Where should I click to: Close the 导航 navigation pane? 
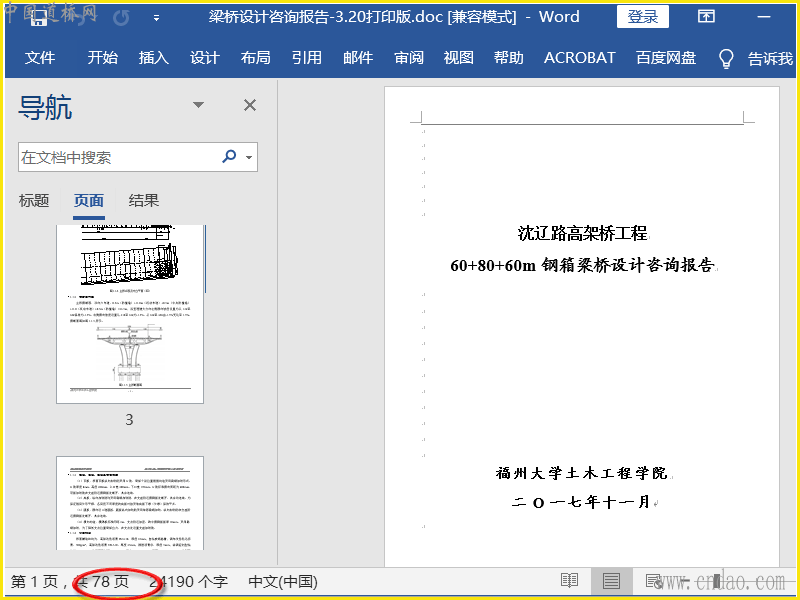click(249, 105)
